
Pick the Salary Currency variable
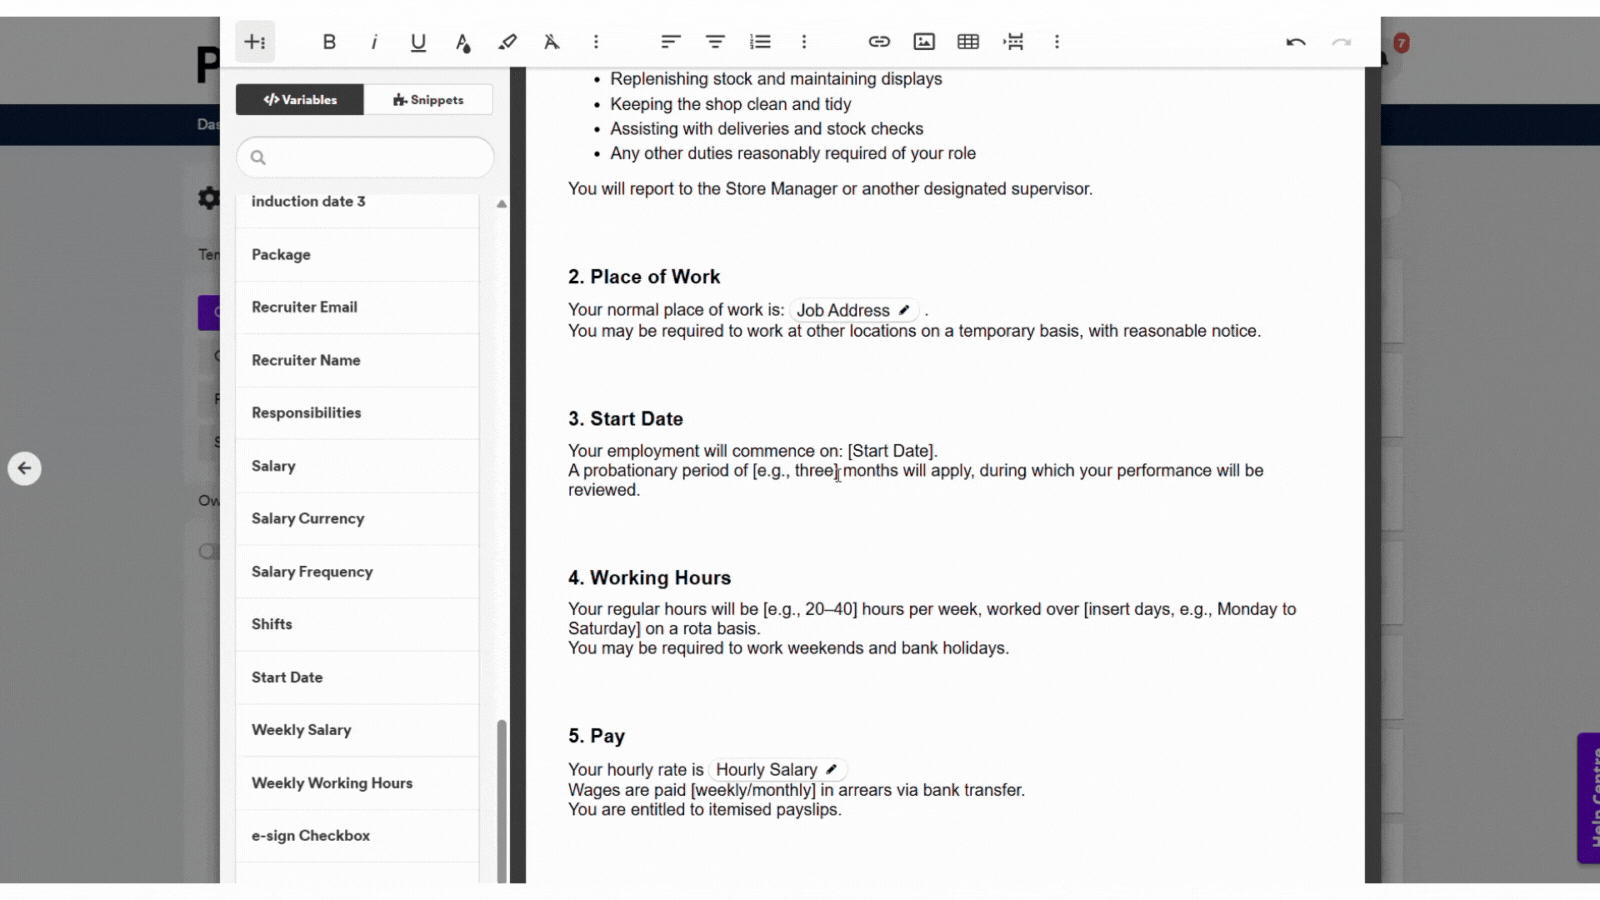(357, 519)
